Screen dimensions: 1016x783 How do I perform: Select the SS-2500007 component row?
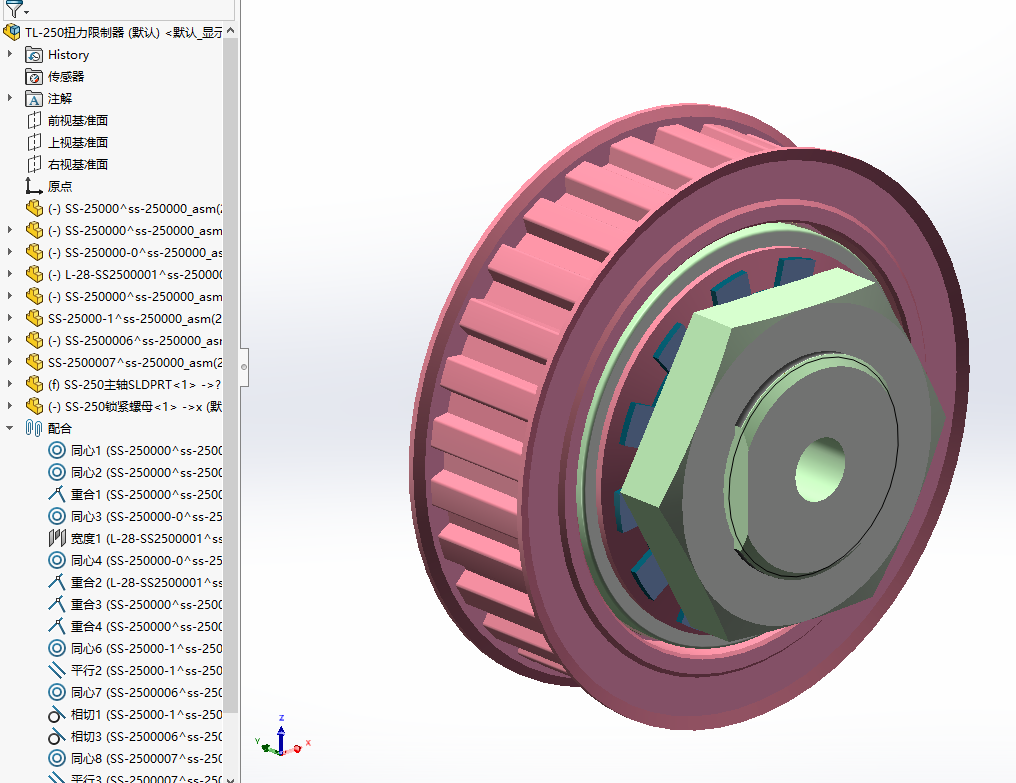point(124,362)
